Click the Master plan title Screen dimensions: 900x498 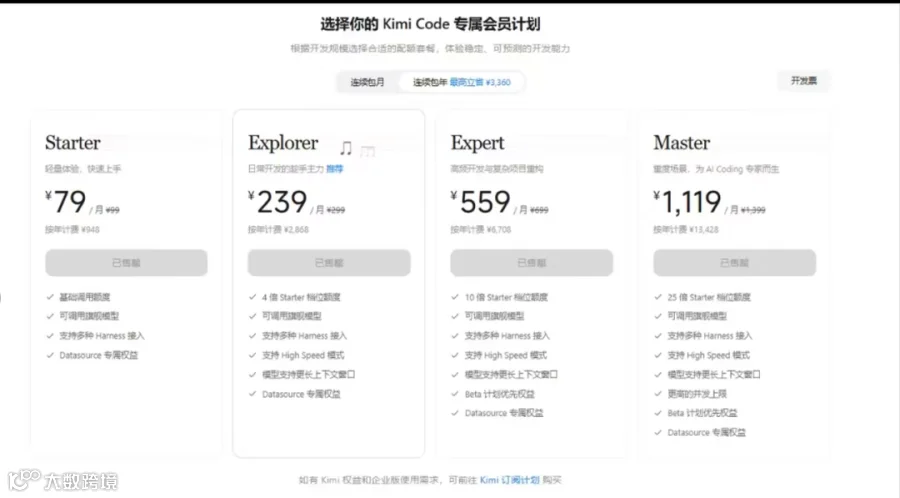tap(681, 143)
